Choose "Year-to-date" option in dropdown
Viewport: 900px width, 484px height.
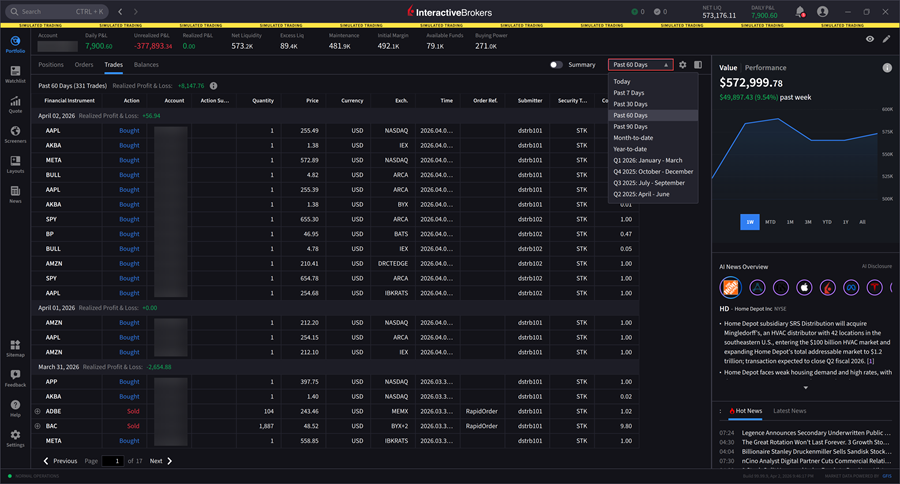click(x=632, y=149)
